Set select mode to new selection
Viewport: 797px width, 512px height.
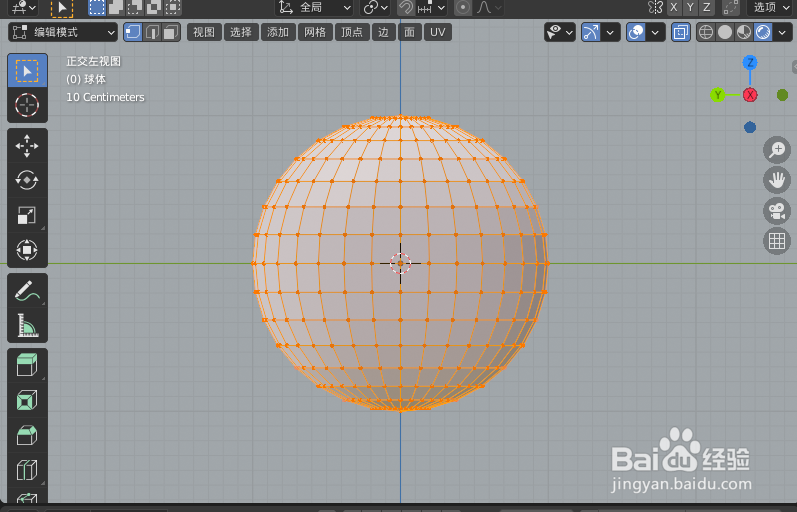pos(97,7)
